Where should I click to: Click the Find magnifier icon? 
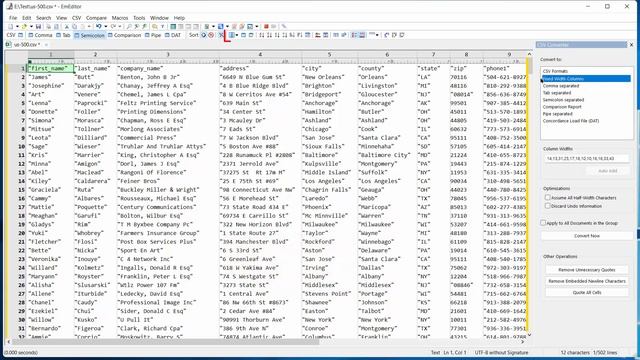(x=129, y=27)
